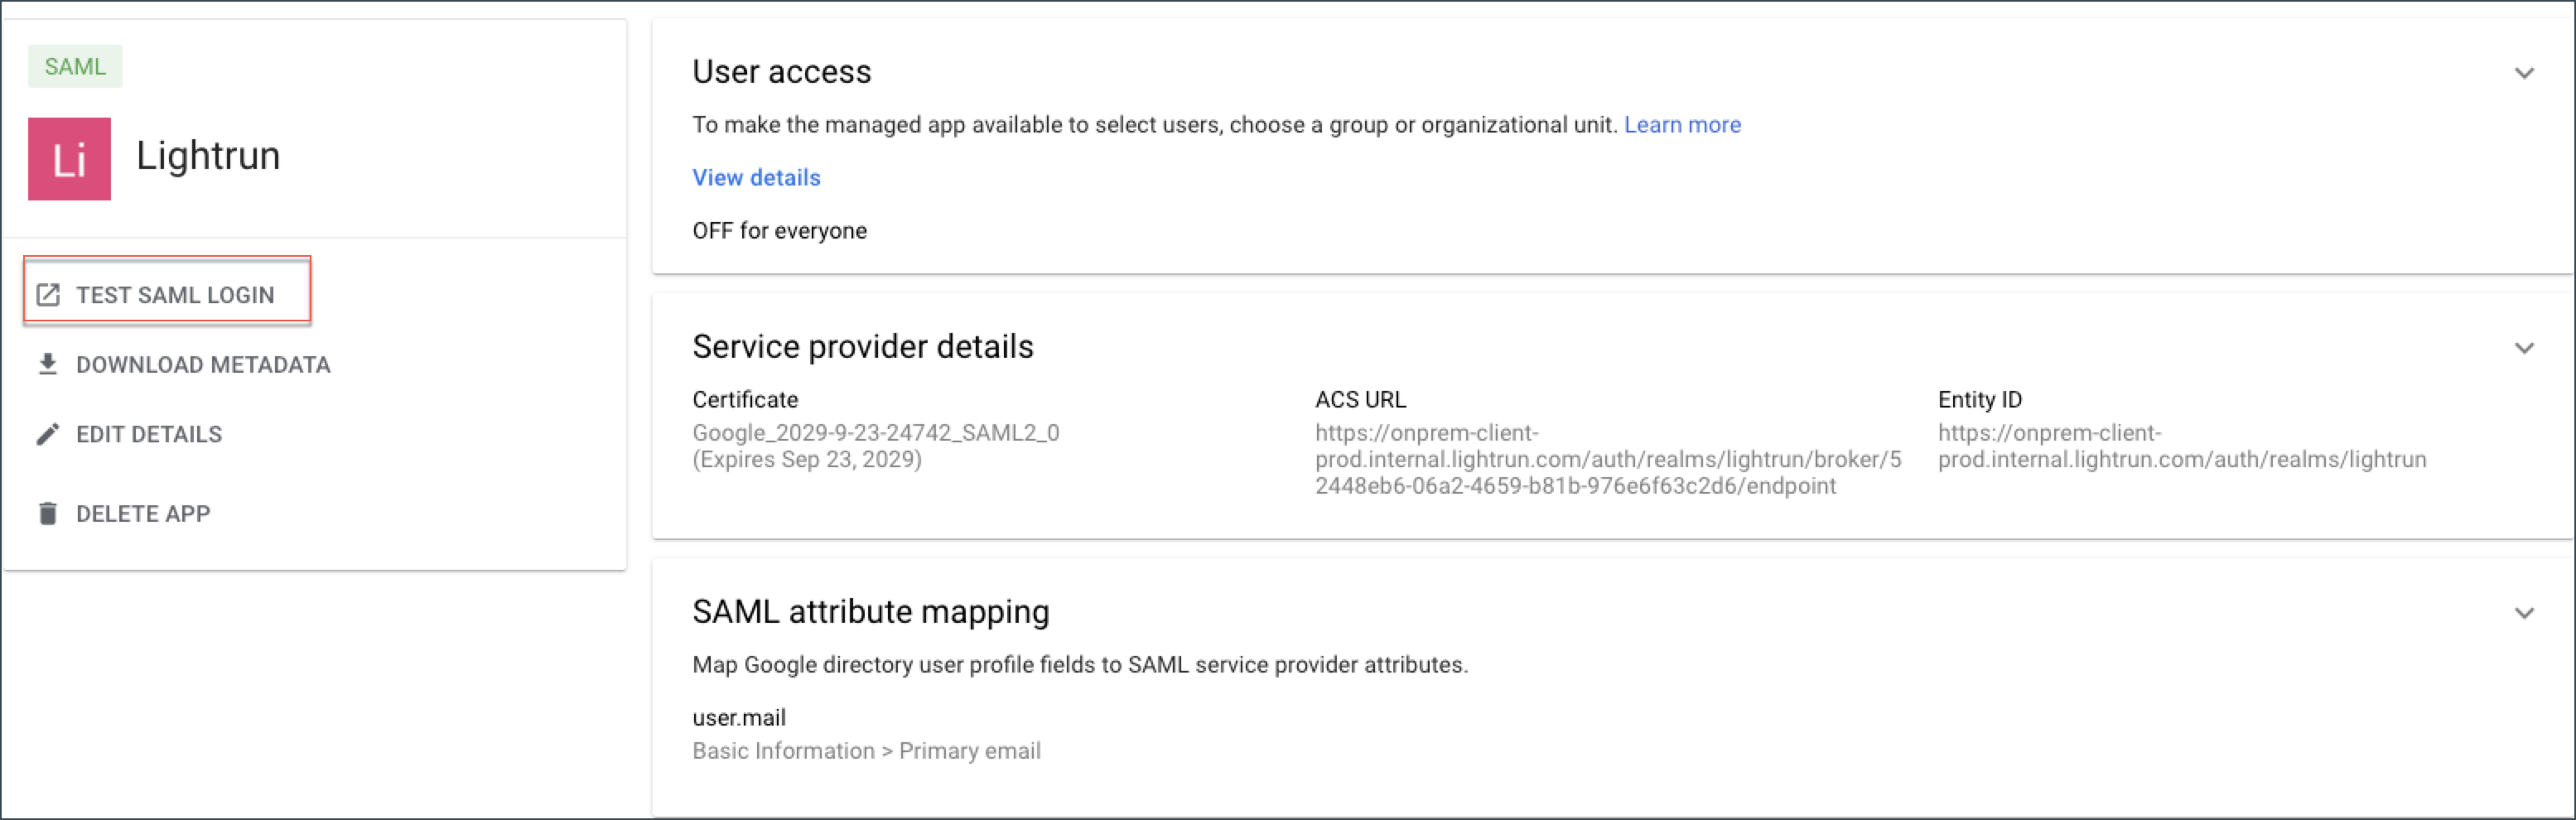This screenshot has width=2576, height=820.
Task: Open the View details link
Action: [756, 178]
